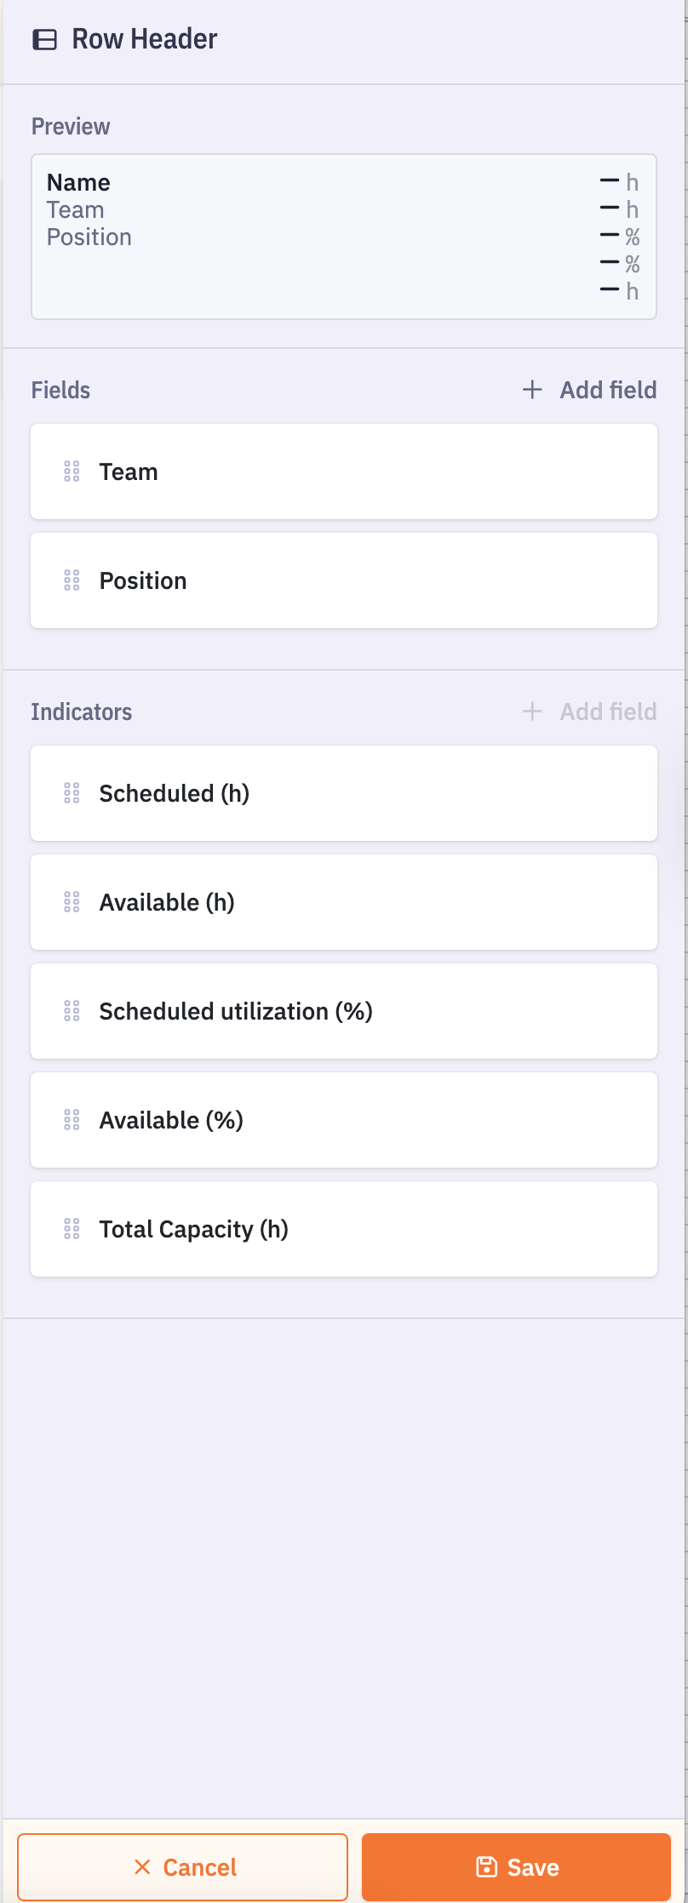Click the Total Capacity (h) drag handle
This screenshot has width=688, height=1903.
[x=72, y=1230]
